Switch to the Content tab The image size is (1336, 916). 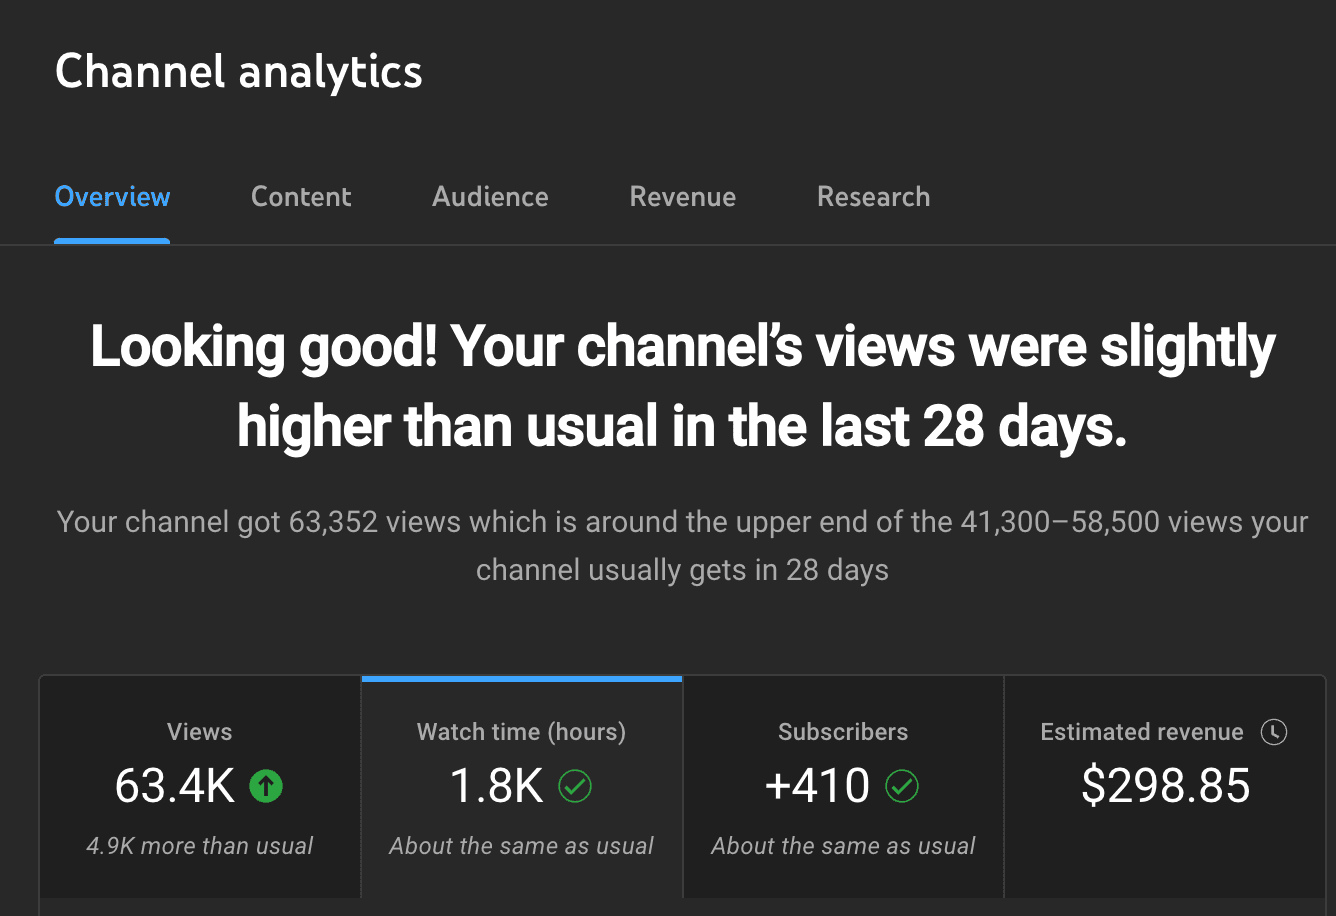pos(301,197)
